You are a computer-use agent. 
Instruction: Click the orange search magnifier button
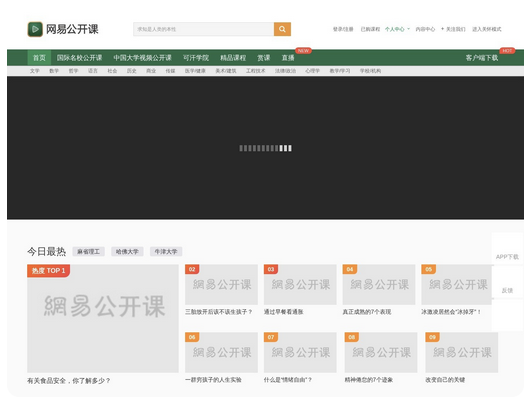(x=282, y=29)
